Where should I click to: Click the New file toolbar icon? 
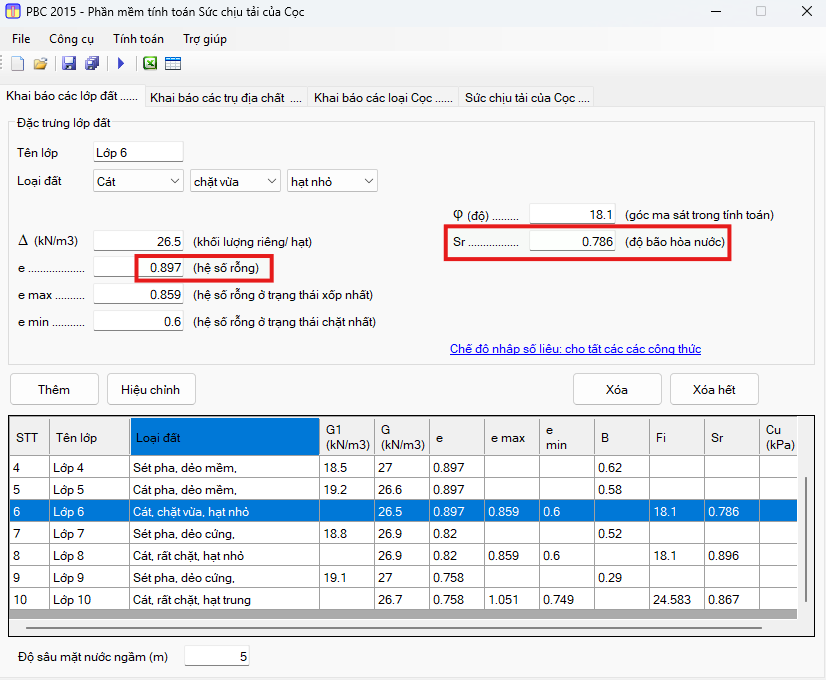(17, 64)
